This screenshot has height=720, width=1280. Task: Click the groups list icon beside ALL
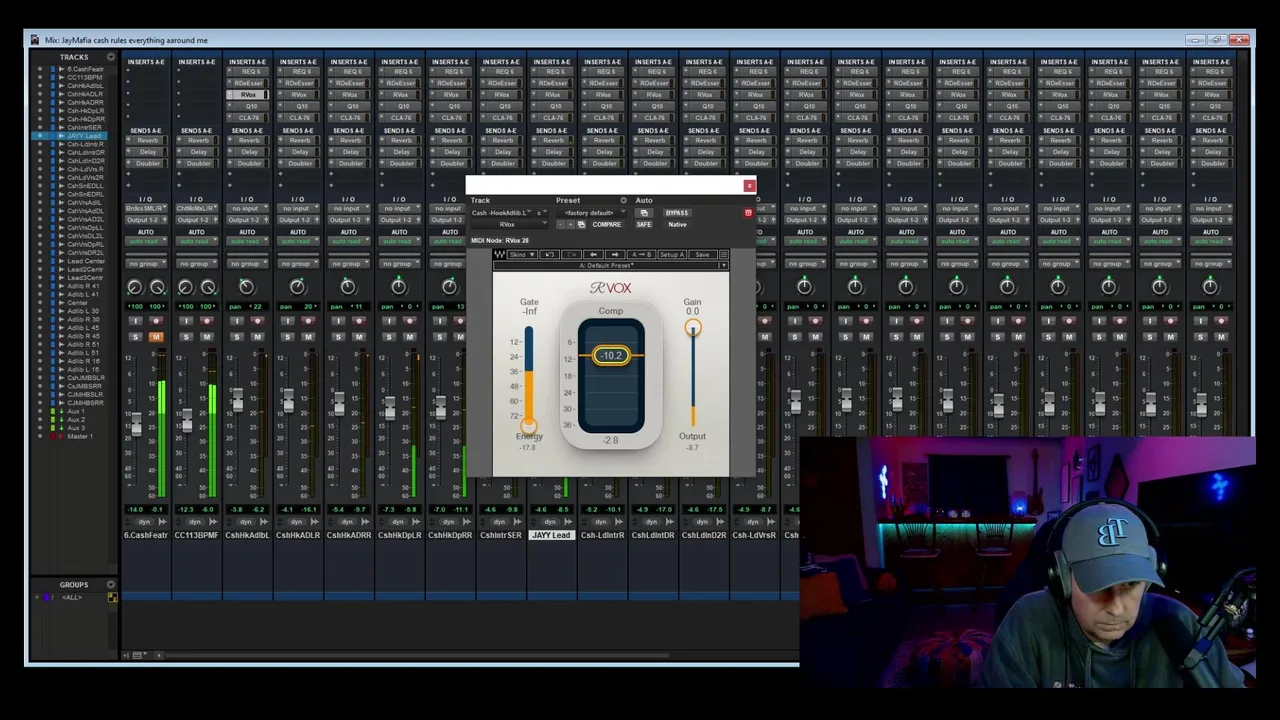(113, 597)
